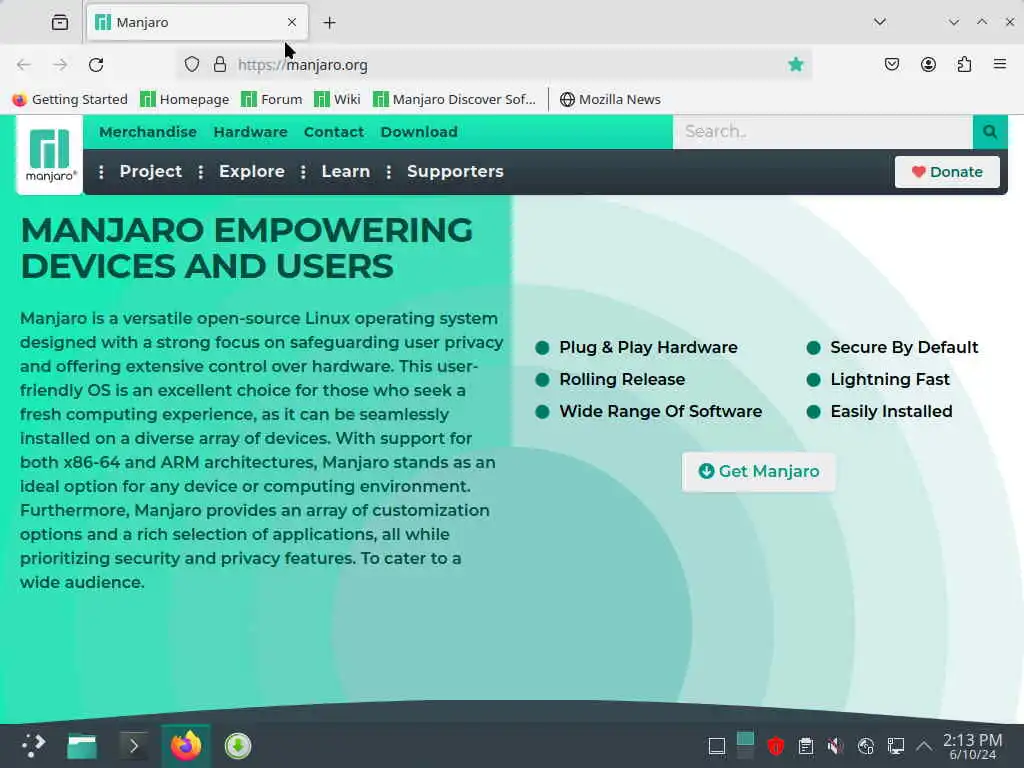This screenshot has width=1024, height=768.
Task: Click the website Search field
Action: coord(823,132)
